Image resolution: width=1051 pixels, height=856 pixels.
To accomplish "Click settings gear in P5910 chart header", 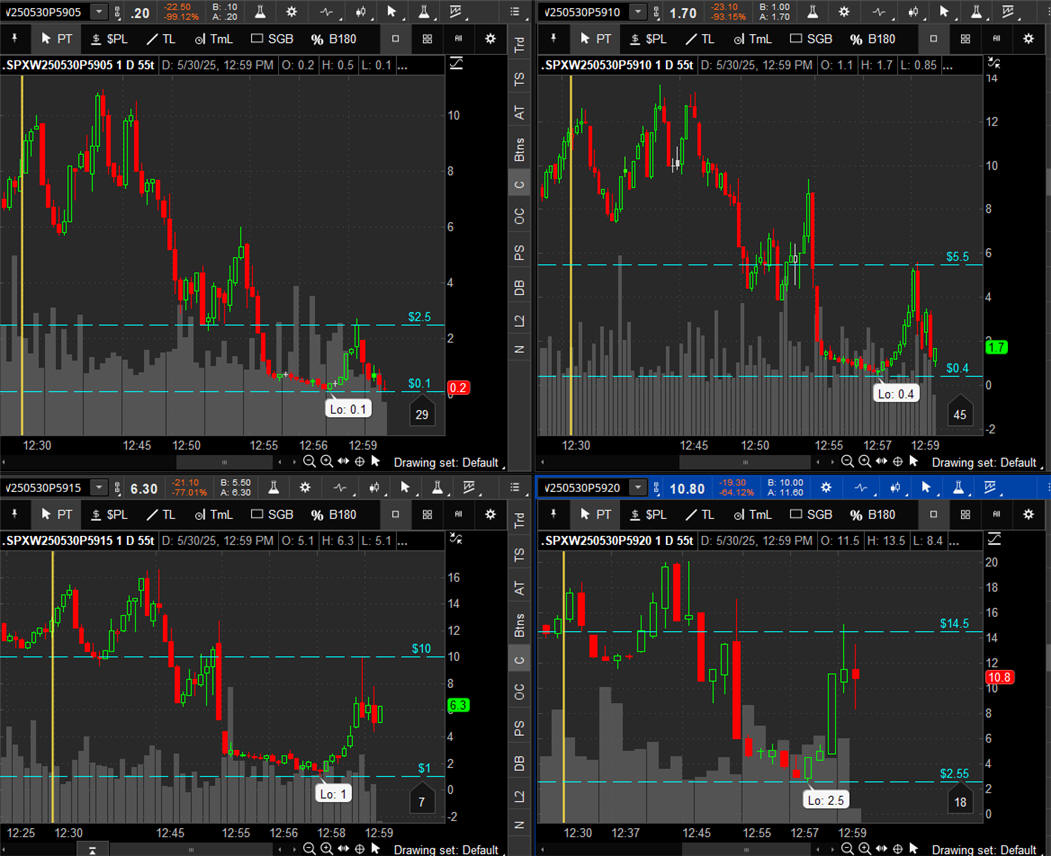I will point(844,12).
